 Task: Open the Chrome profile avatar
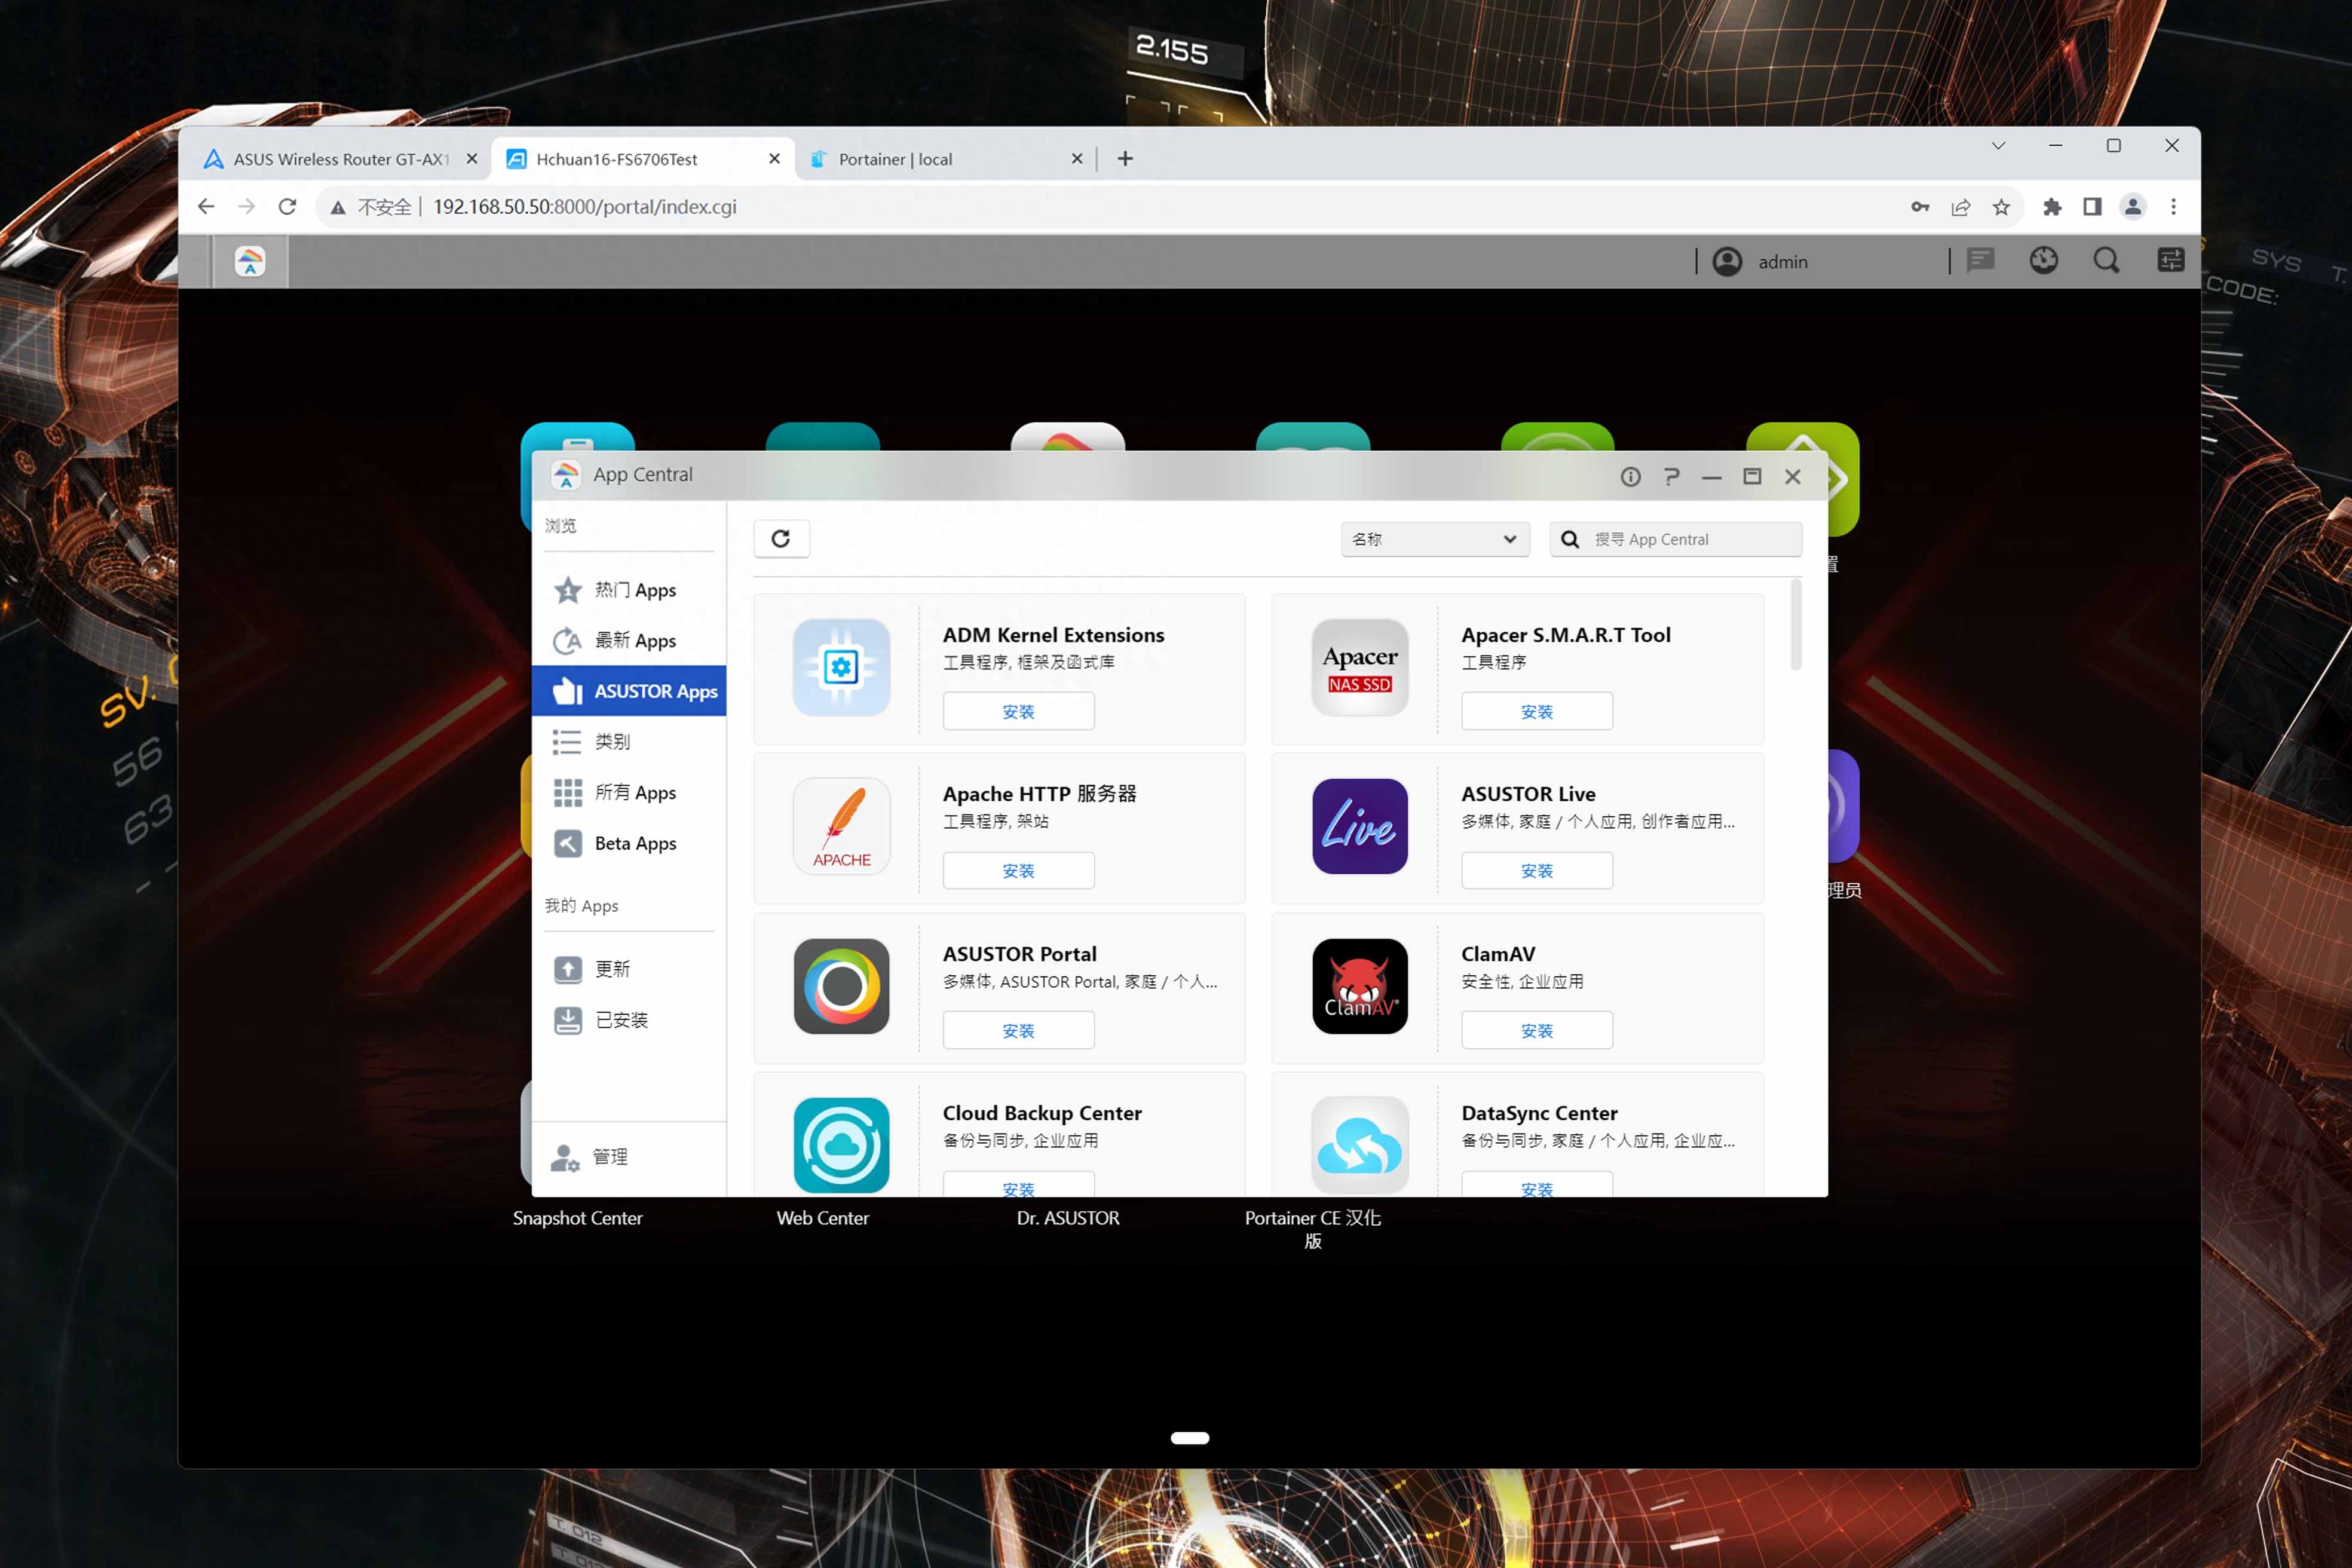click(2133, 207)
